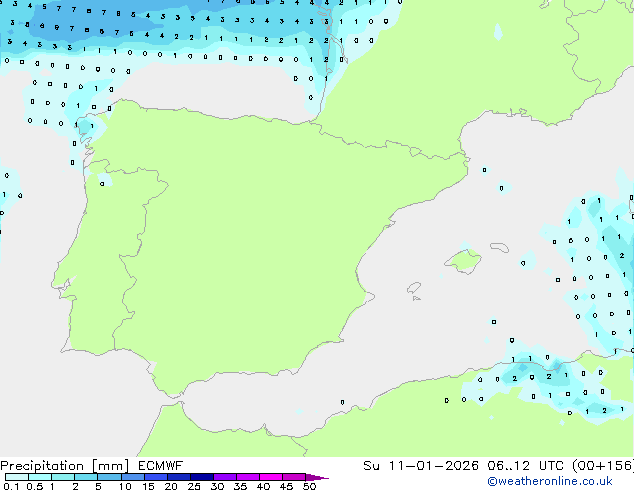Click the 45–50 mm legend swatch
Viewport: 634px width, 490px height.
[294, 477]
